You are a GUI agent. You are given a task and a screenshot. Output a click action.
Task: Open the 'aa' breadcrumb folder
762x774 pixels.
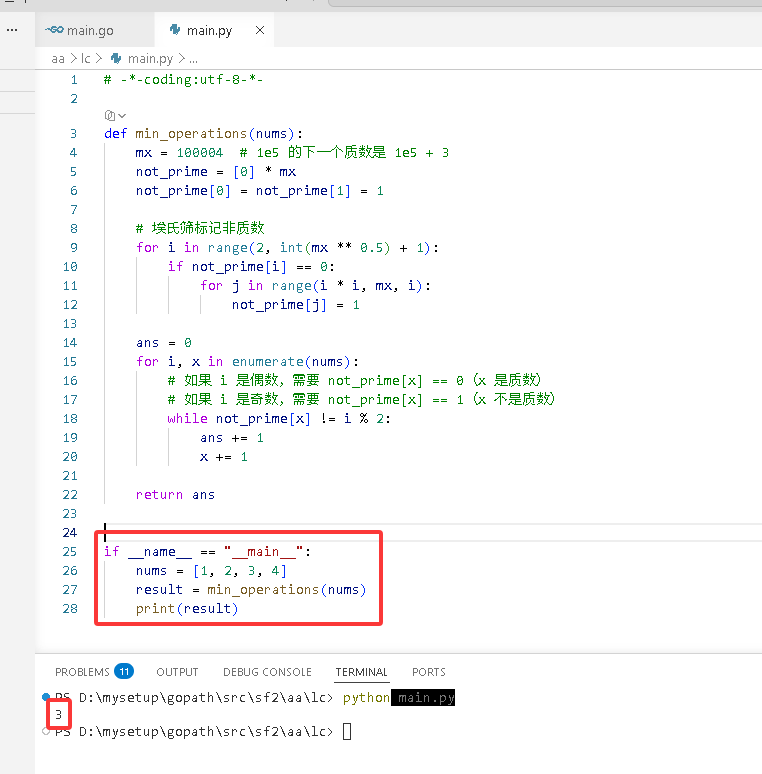point(58,59)
